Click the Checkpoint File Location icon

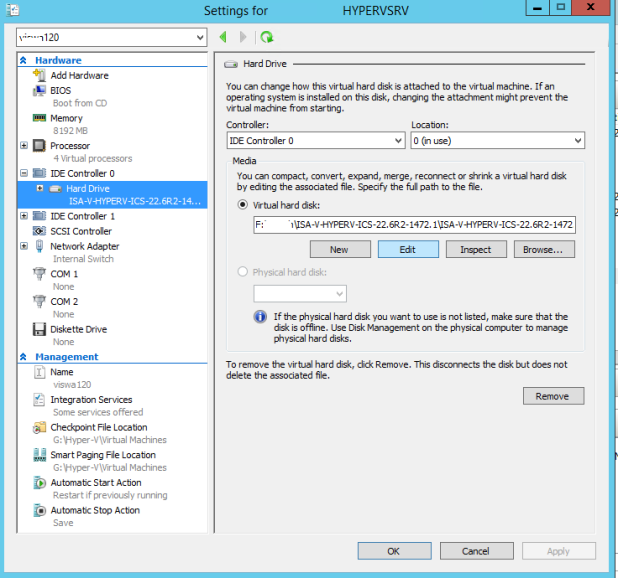tap(39, 427)
